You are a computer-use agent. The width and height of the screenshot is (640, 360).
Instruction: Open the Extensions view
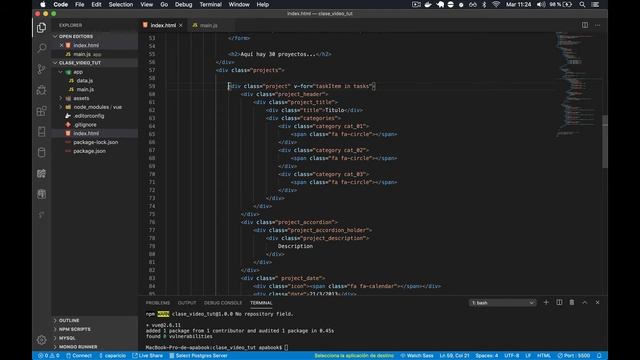pos(41,111)
